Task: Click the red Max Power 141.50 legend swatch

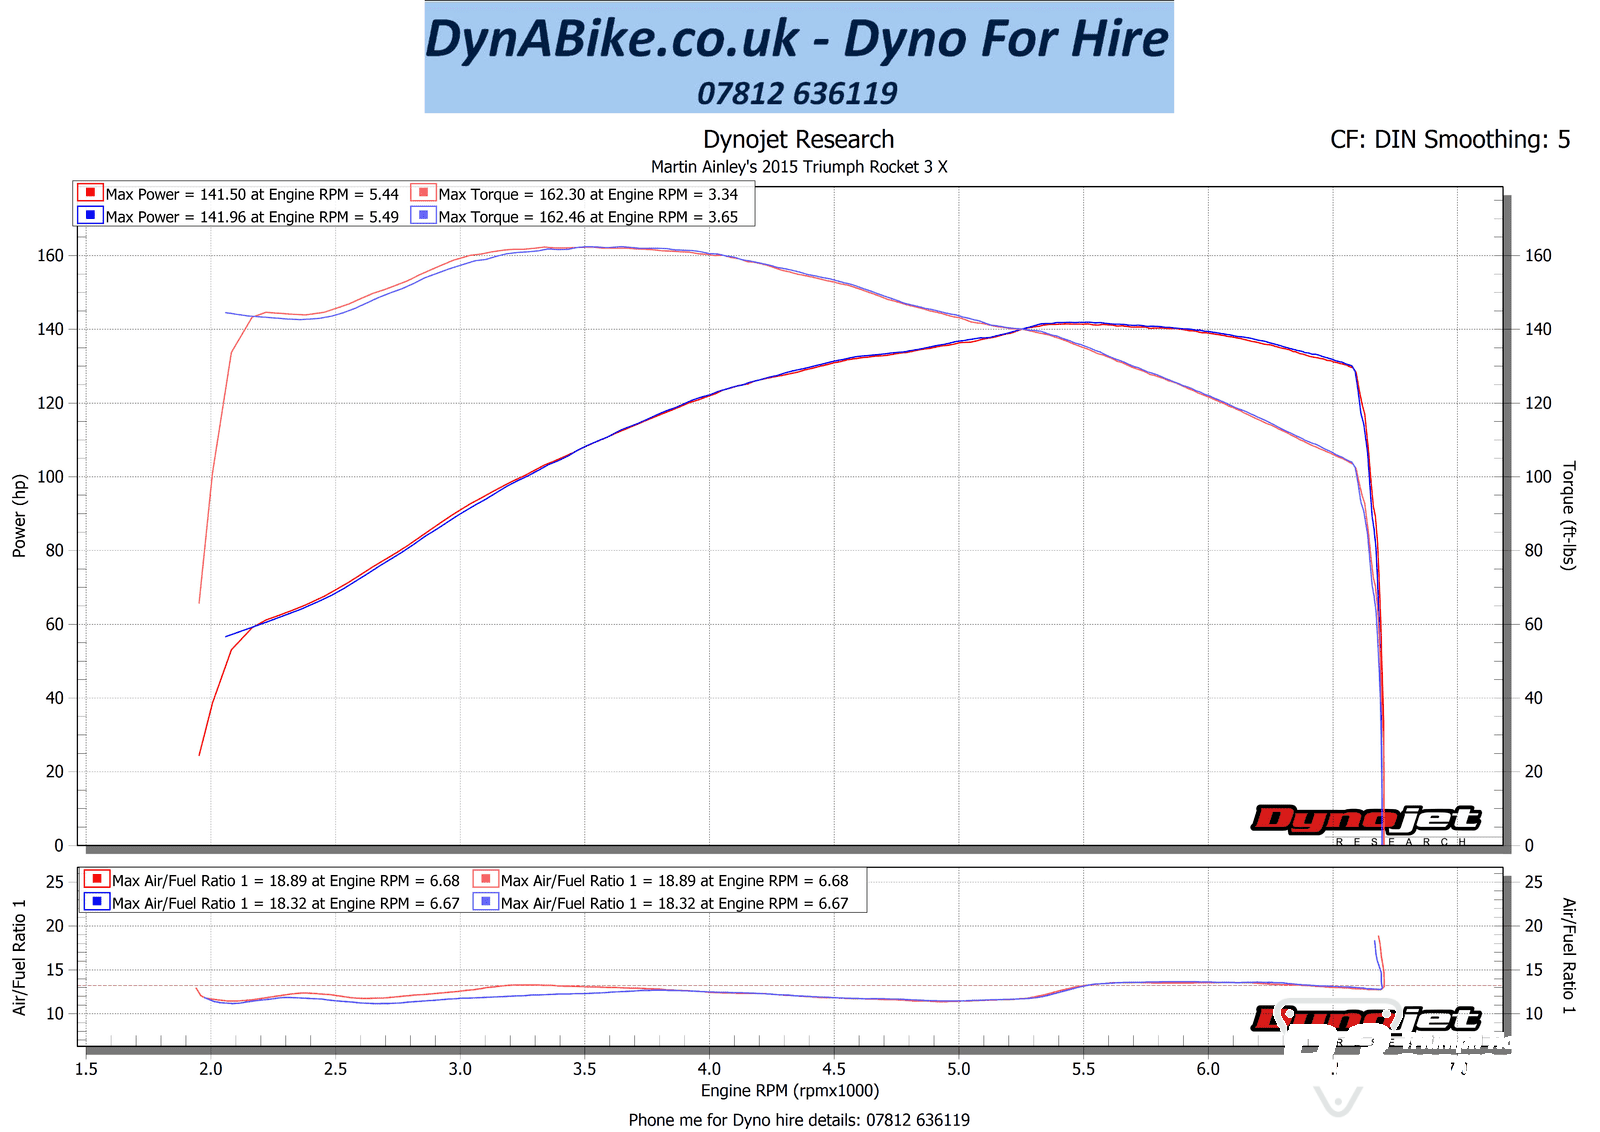Action: (x=90, y=193)
